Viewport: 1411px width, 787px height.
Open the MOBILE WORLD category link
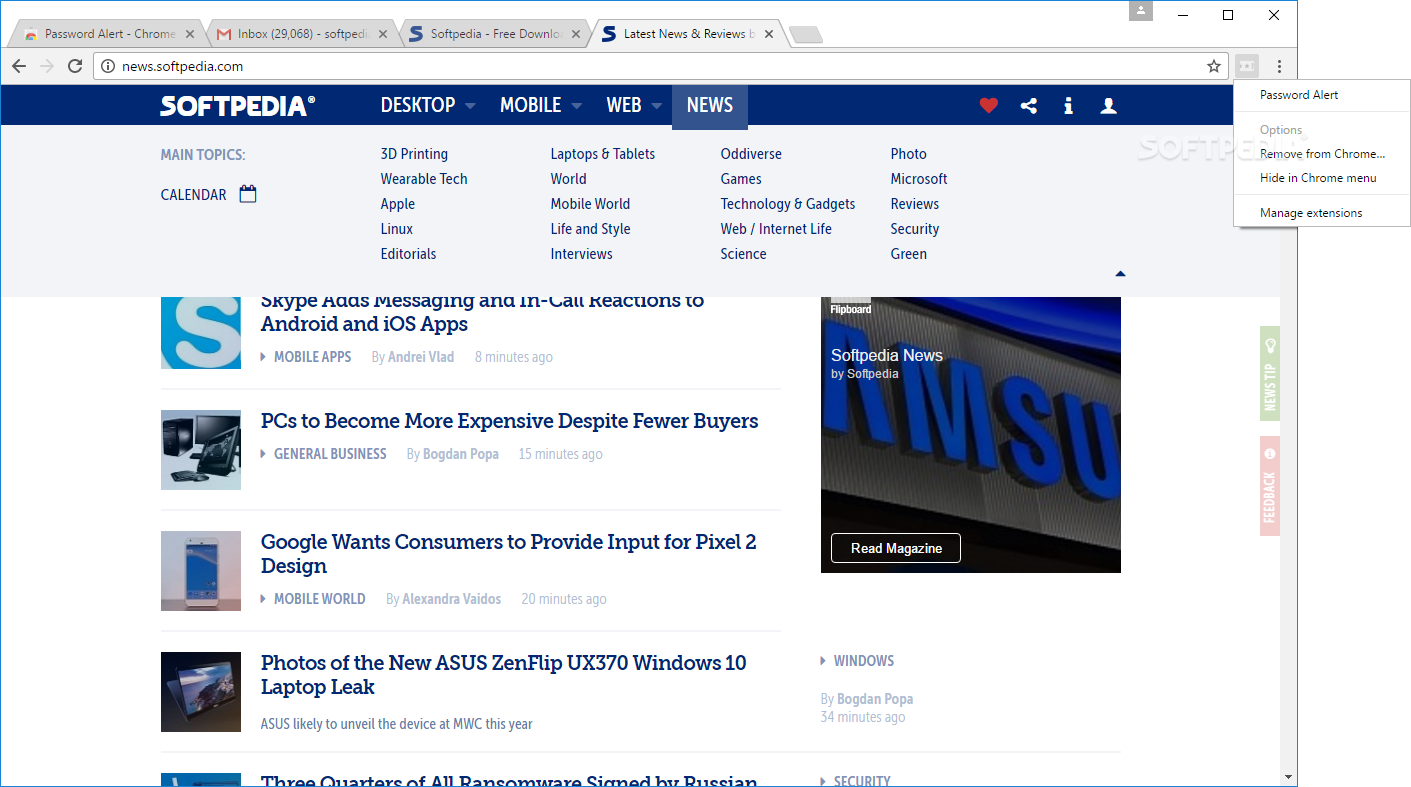320,599
